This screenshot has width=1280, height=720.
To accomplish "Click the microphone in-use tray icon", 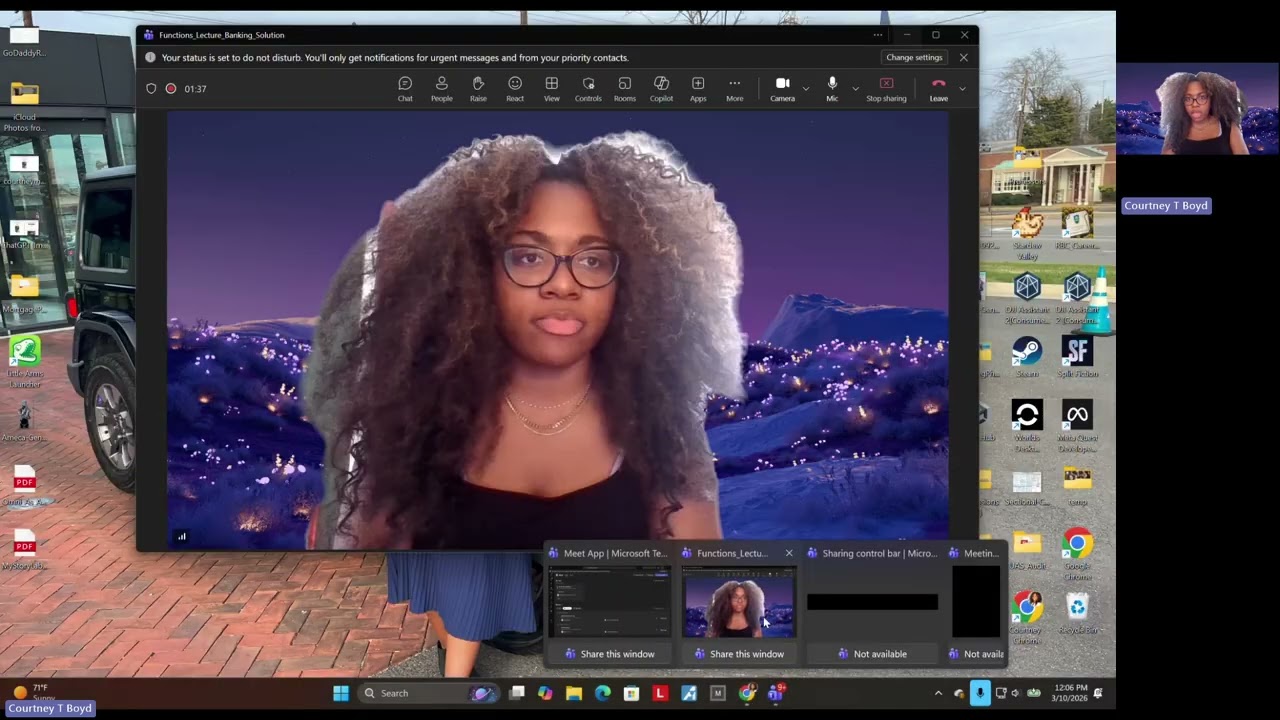I will 980,693.
